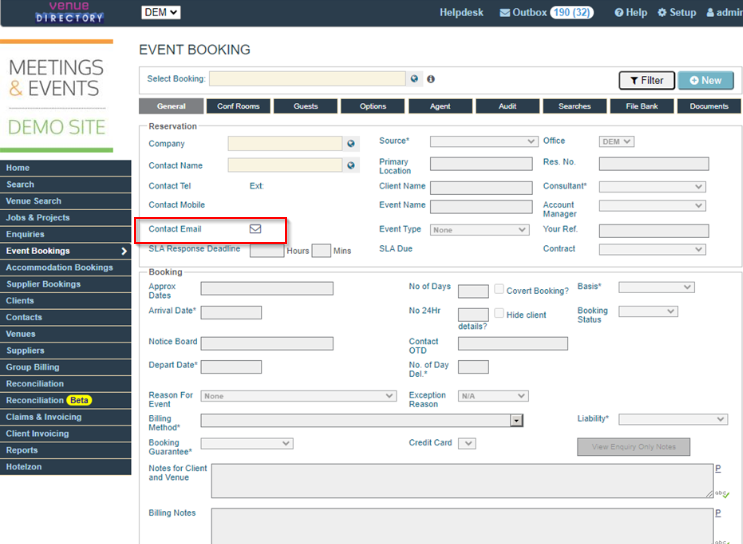Open Supplier Bookings in sidebar

coord(65,284)
